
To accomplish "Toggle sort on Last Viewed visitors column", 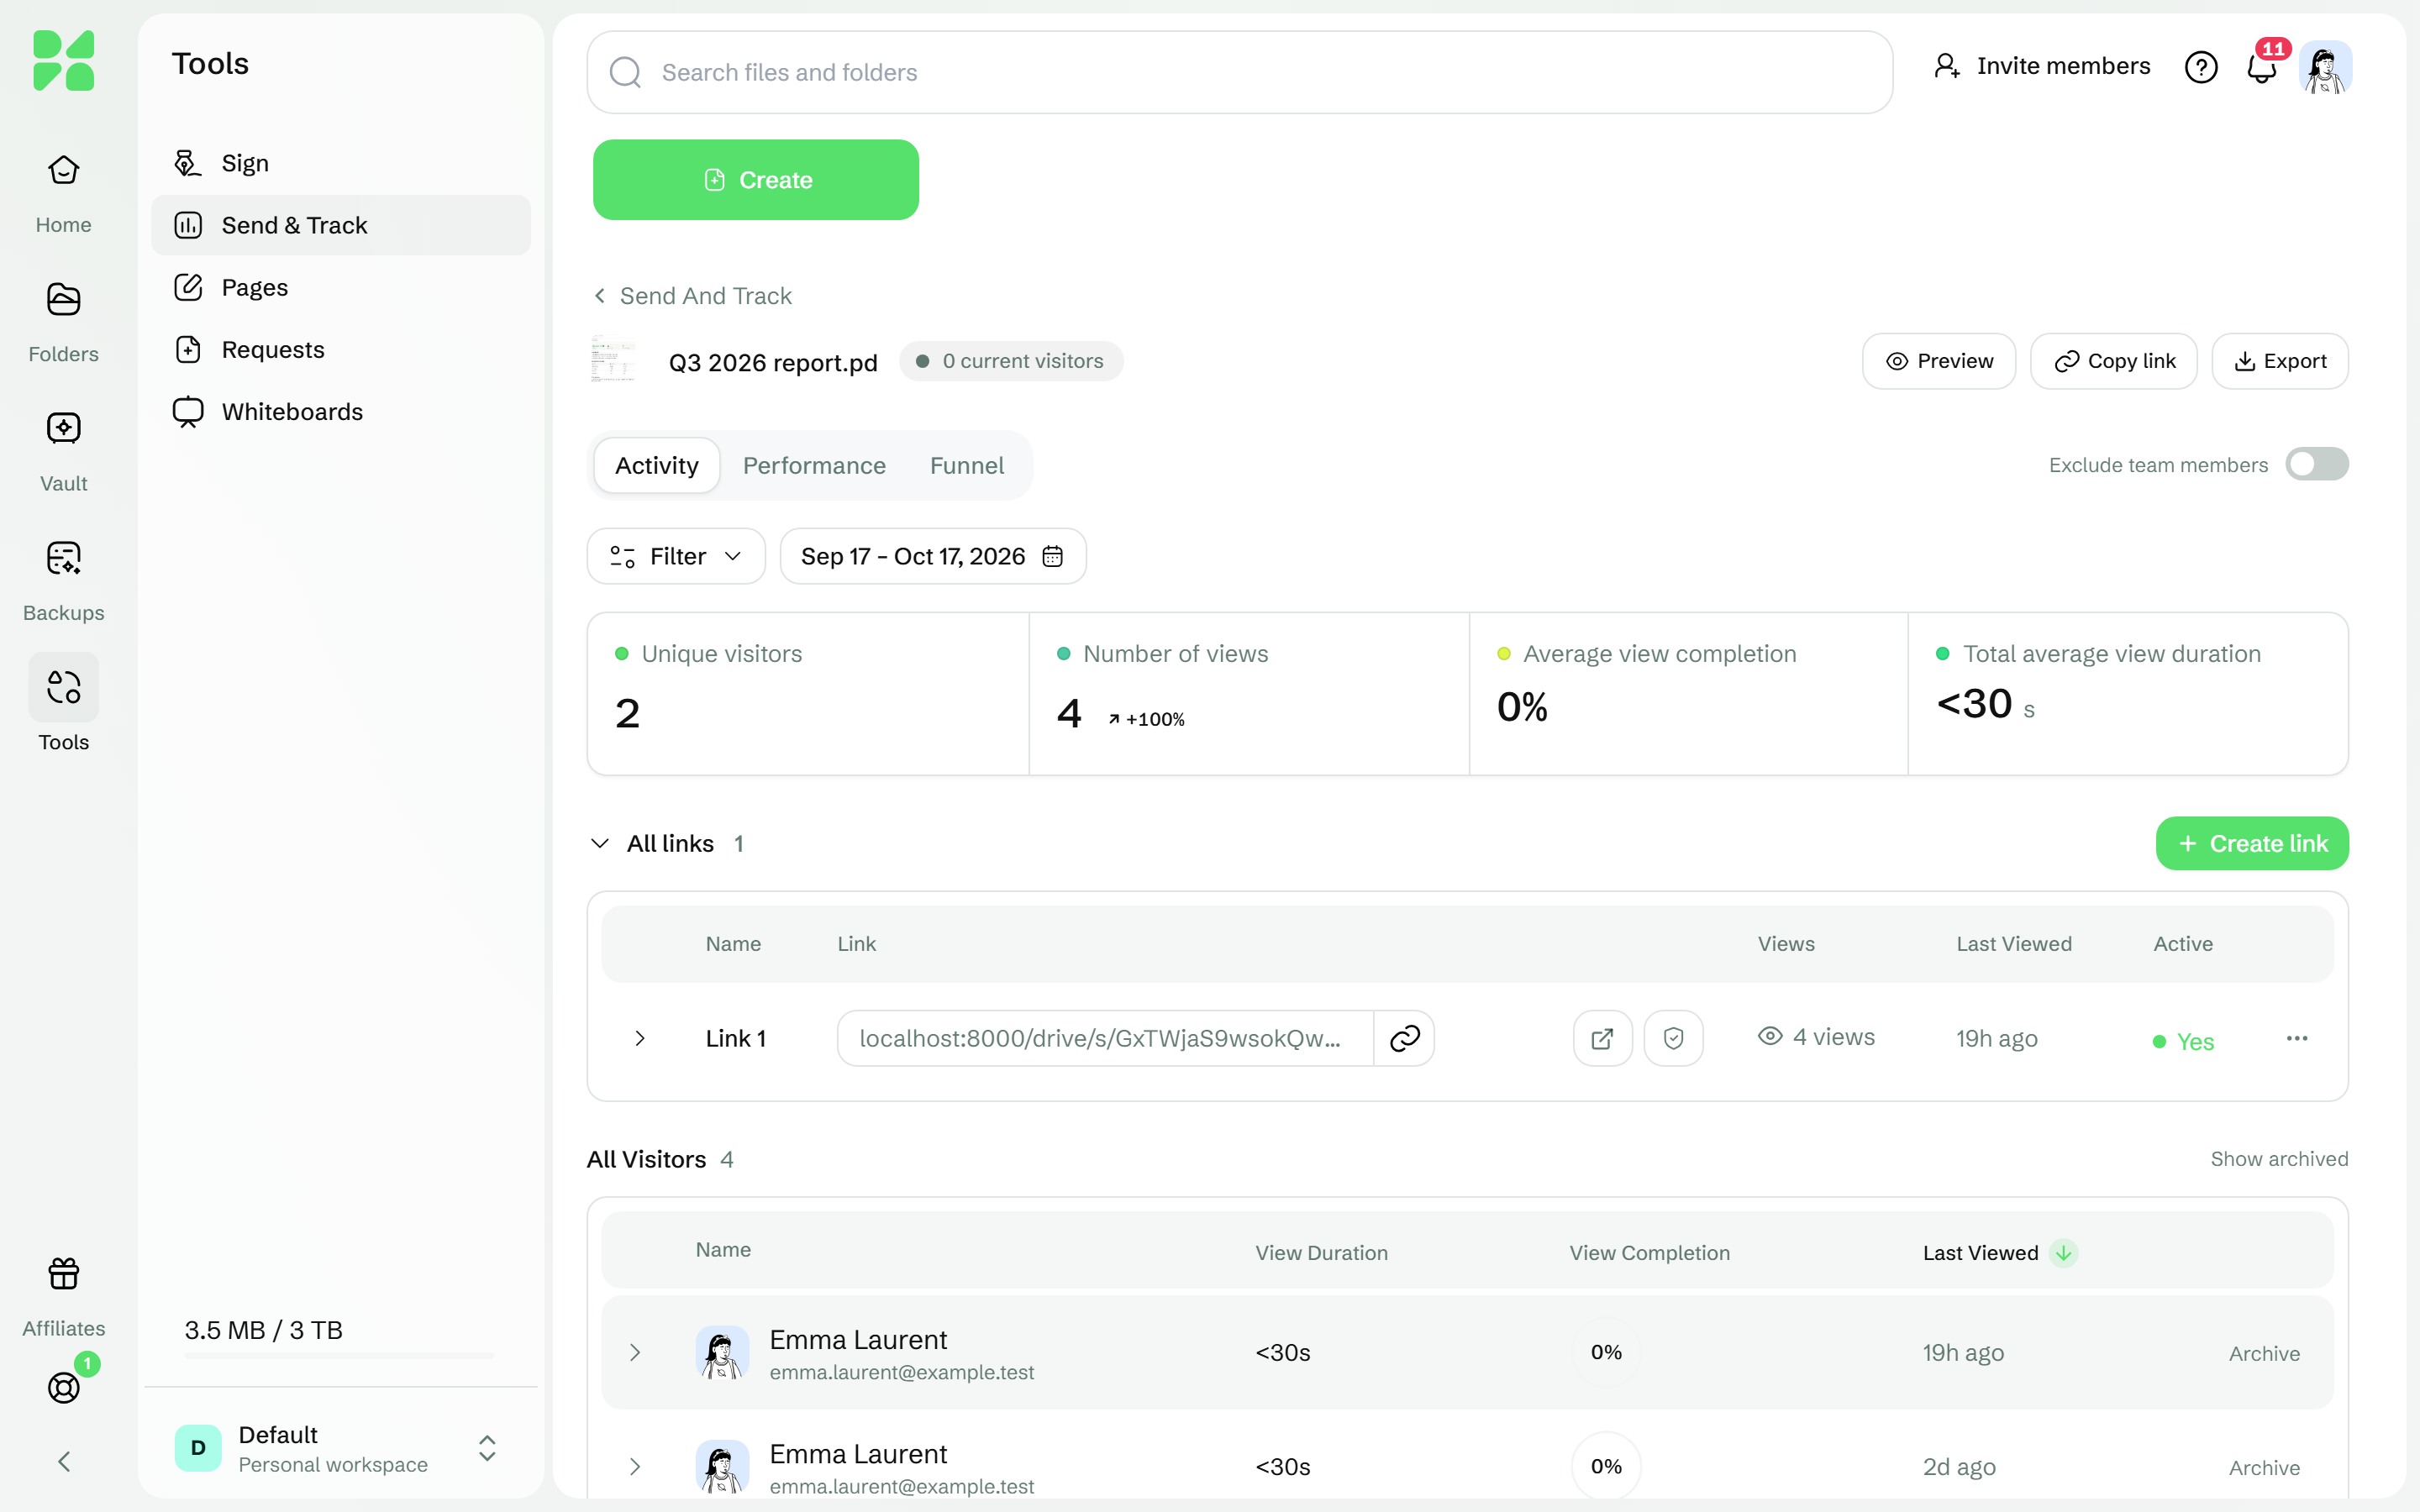I will point(2063,1253).
